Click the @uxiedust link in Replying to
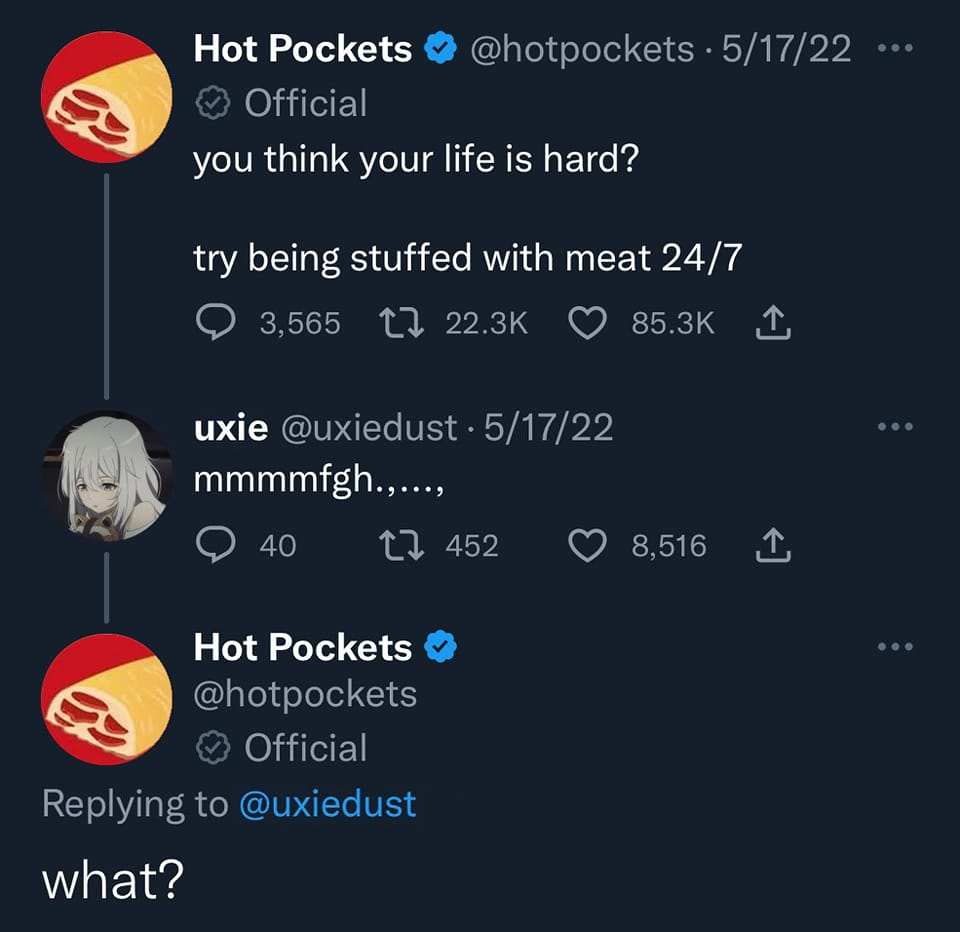This screenshot has width=960, height=932. tap(328, 803)
